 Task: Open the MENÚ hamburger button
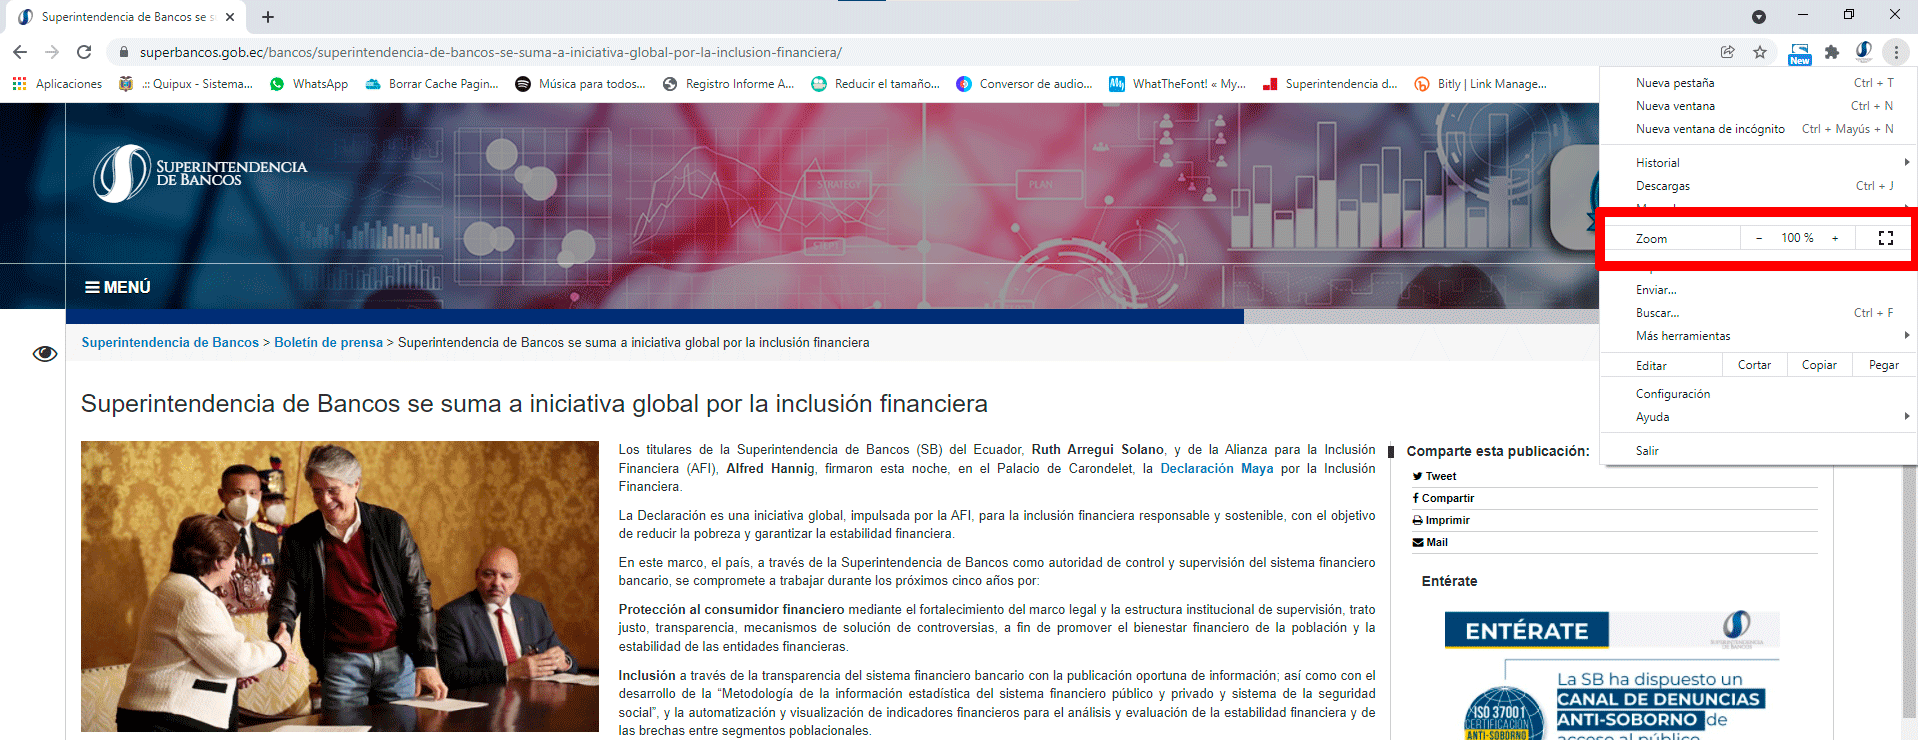[118, 287]
